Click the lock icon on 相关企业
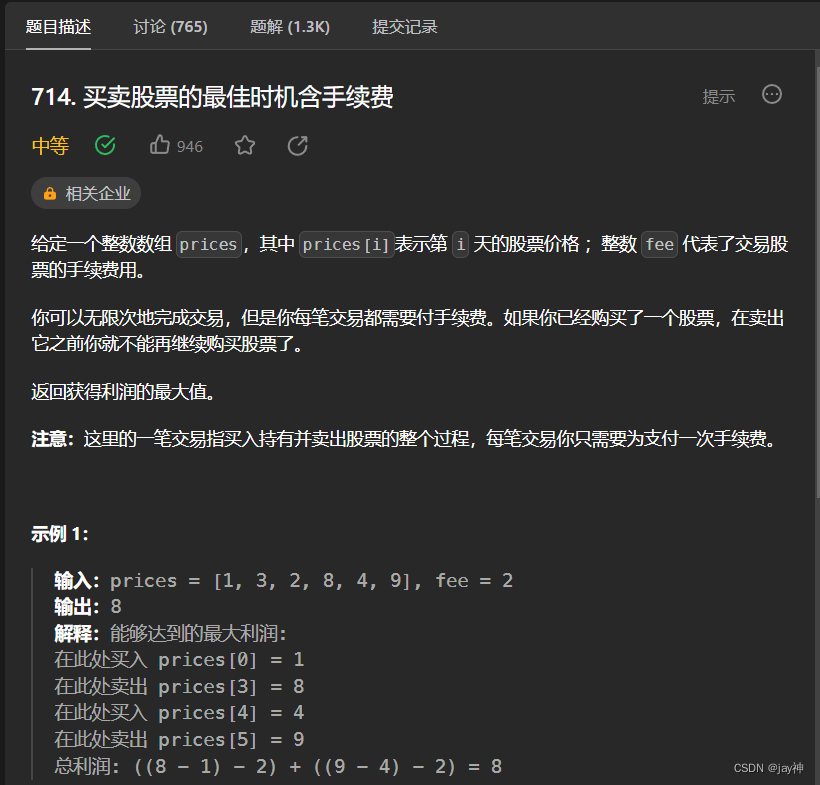This screenshot has height=785, width=820. tap(52, 193)
